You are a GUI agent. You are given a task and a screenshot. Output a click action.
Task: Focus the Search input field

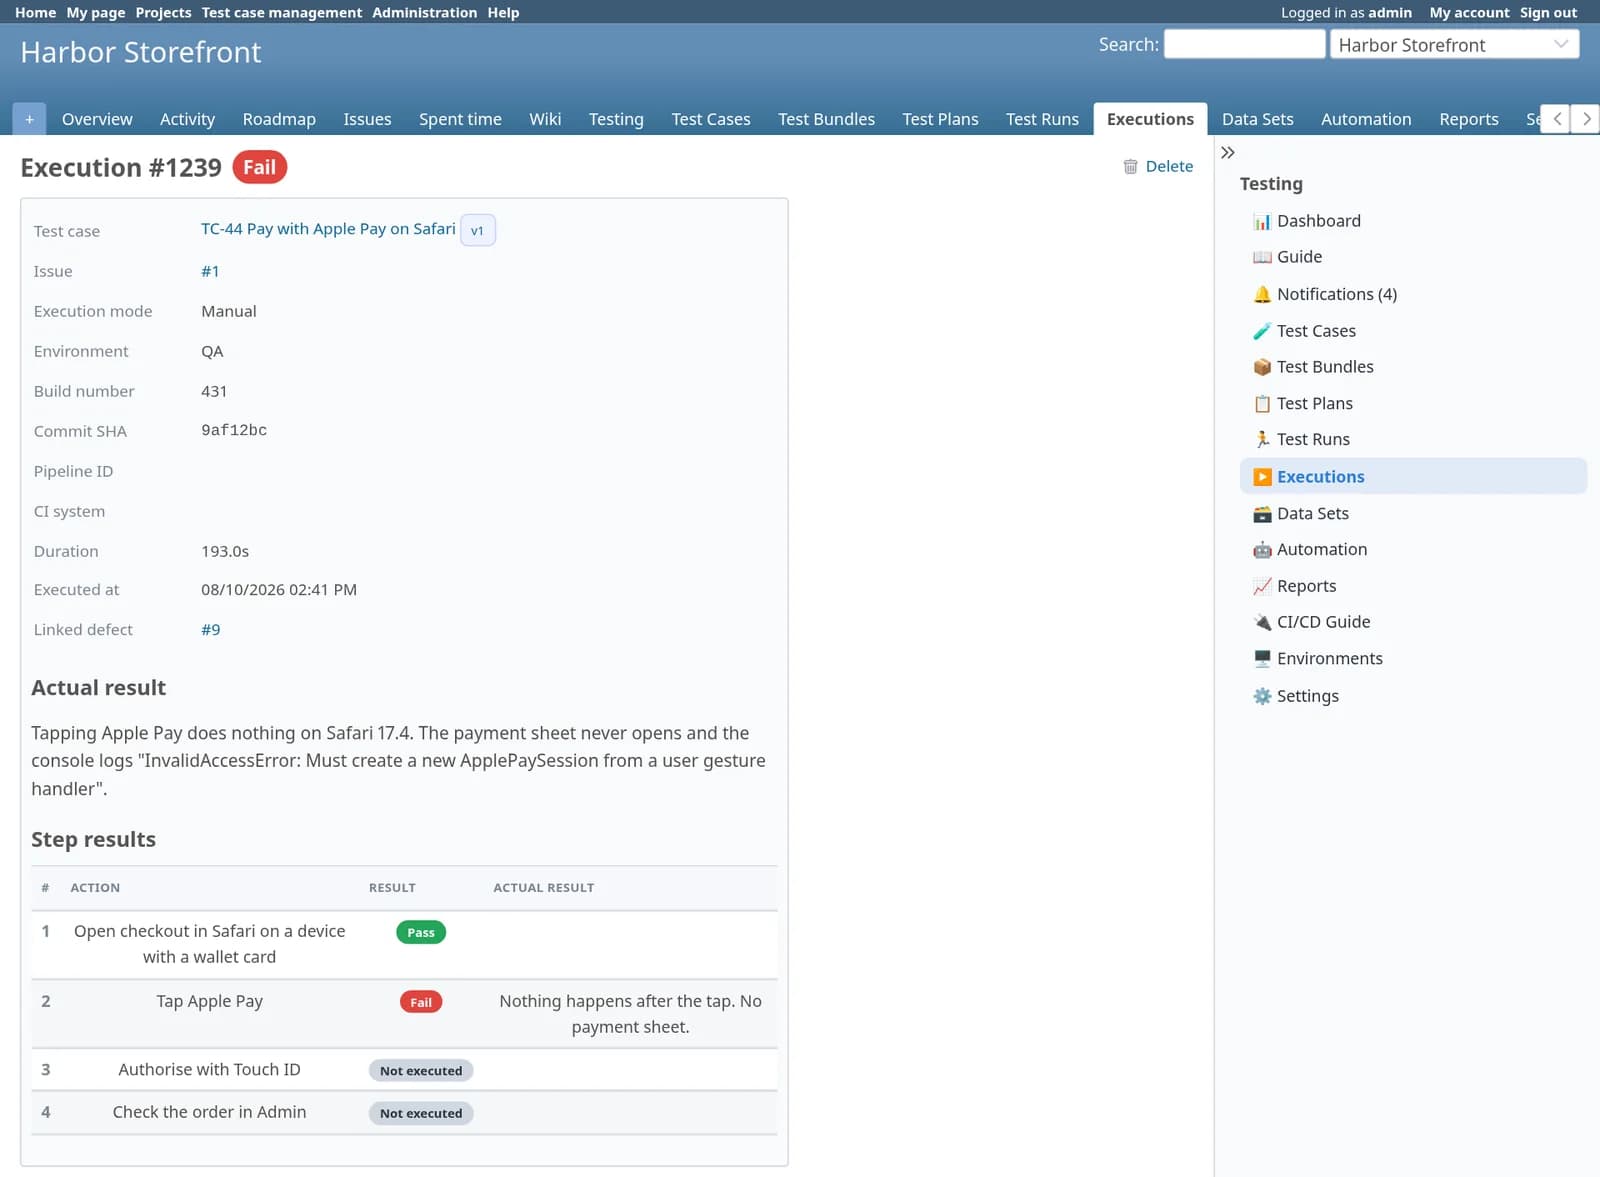[1244, 44]
